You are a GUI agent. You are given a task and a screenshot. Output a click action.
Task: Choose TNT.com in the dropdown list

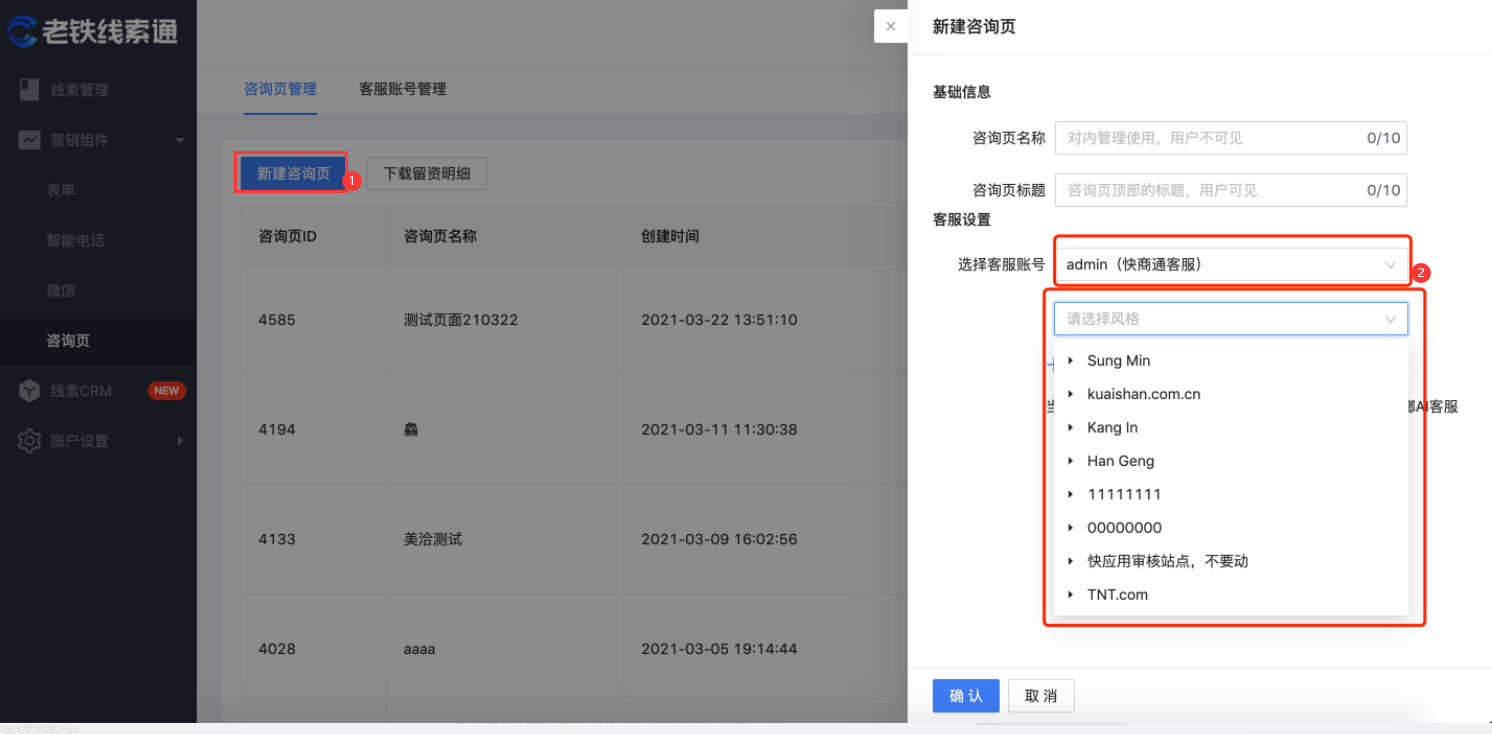1117,595
